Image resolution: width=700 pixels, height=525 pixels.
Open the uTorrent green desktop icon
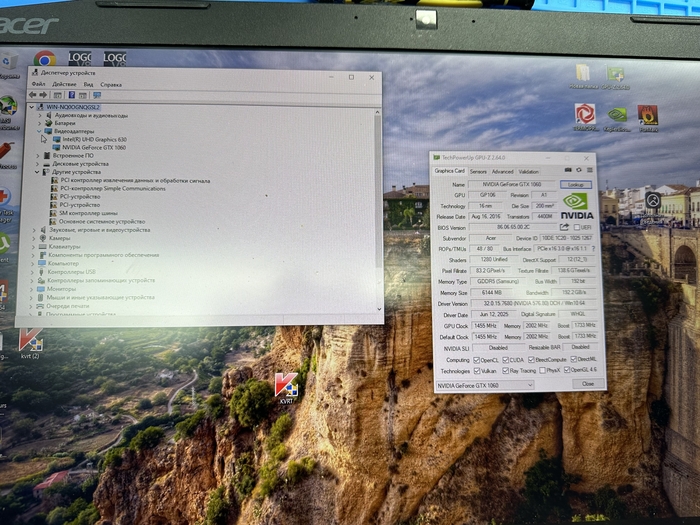[x=4, y=247]
